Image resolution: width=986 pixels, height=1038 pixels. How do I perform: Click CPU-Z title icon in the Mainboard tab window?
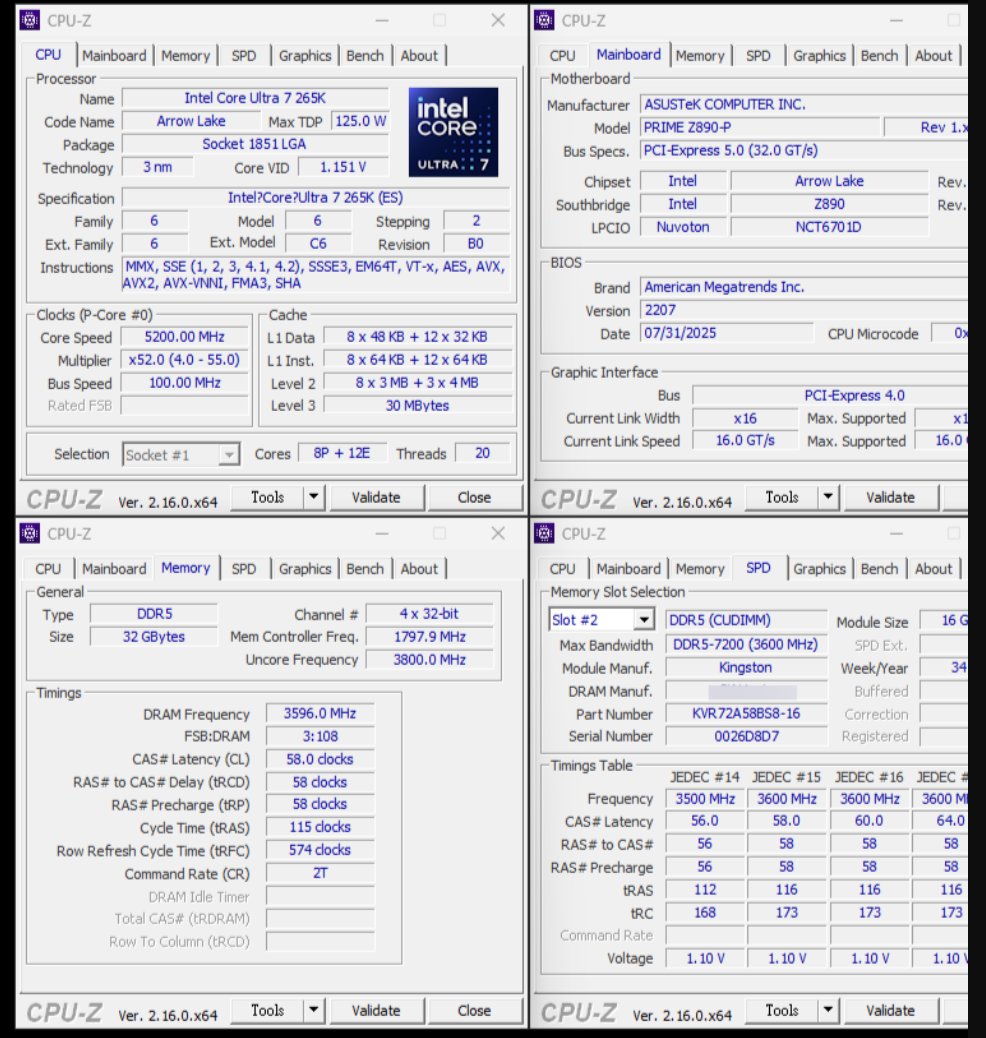[544, 20]
